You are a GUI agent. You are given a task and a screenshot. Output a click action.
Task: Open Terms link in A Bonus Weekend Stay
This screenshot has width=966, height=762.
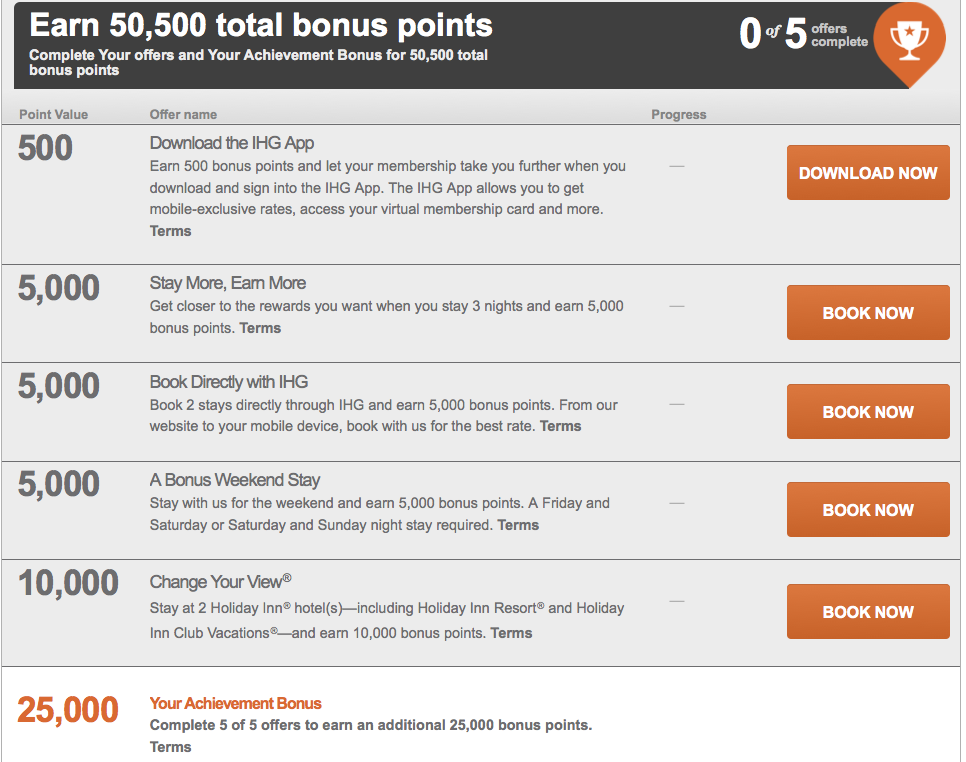point(518,525)
